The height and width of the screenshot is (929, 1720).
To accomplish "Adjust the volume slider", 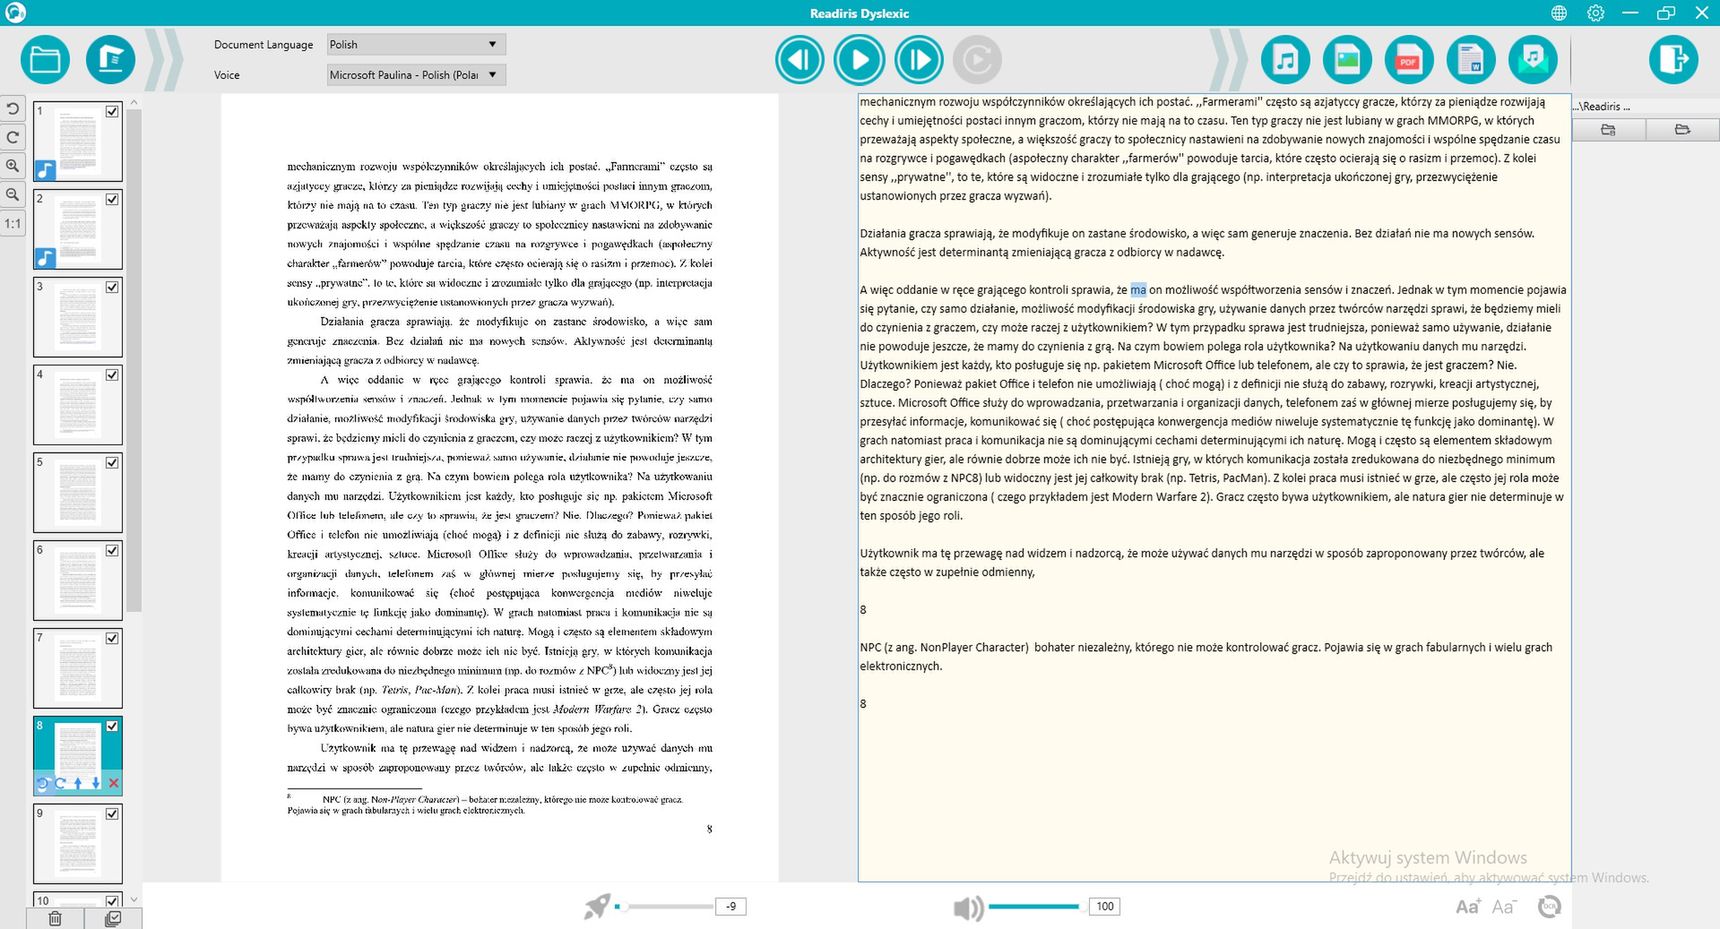I will 1035,907.
